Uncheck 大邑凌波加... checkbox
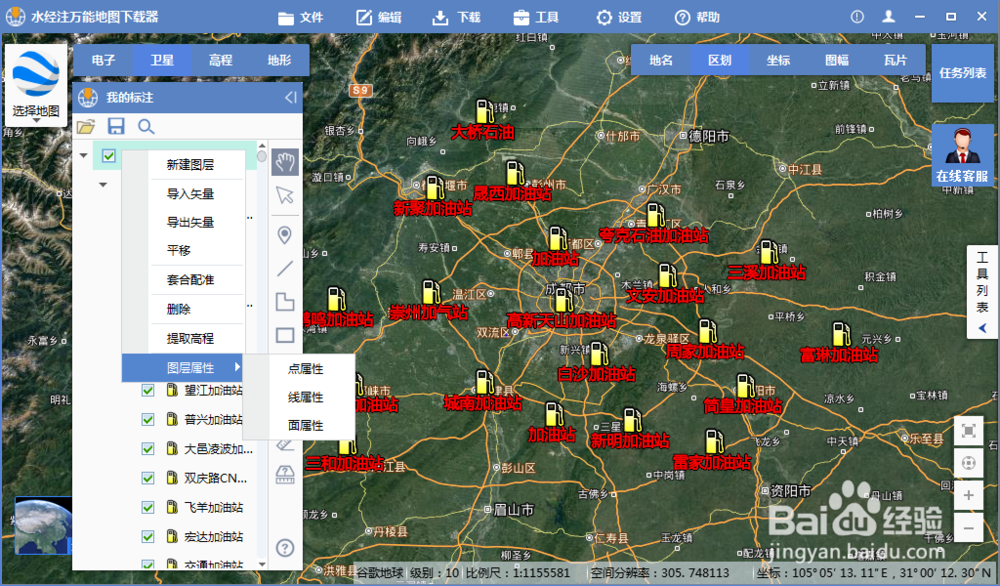Image resolution: width=1000 pixels, height=586 pixels. [147, 449]
